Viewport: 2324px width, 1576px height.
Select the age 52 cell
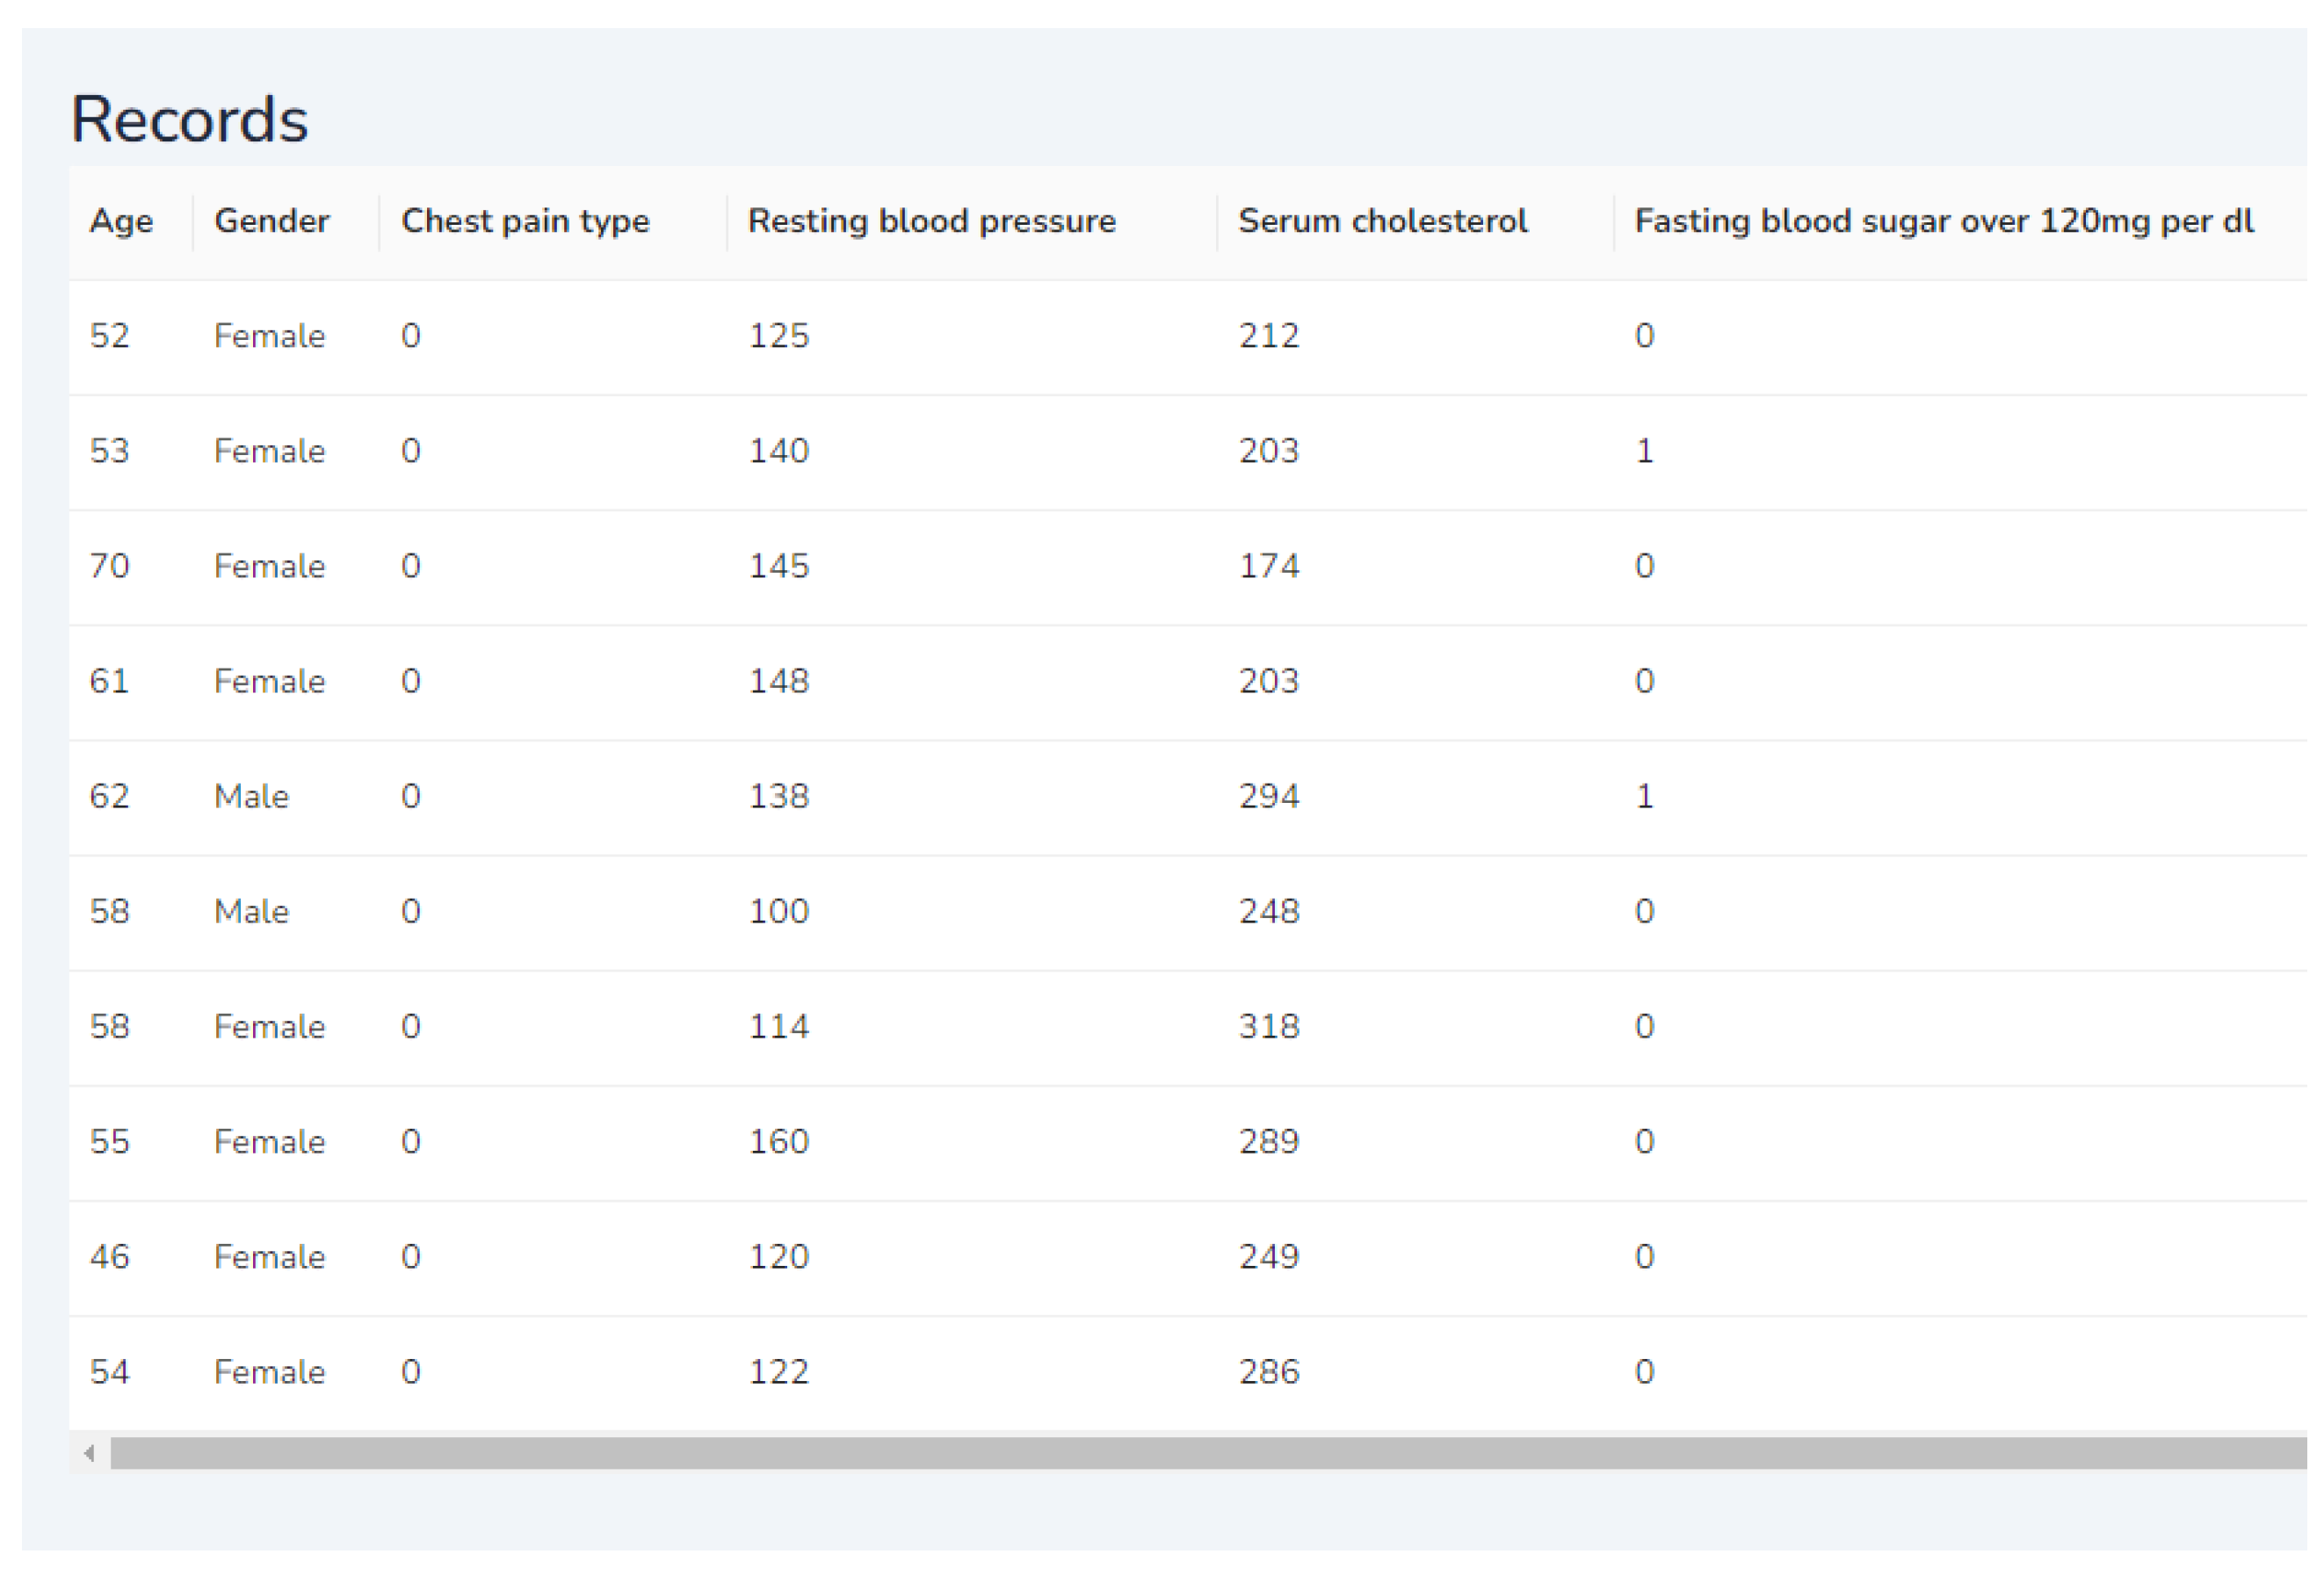pyautogui.click(x=110, y=336)
